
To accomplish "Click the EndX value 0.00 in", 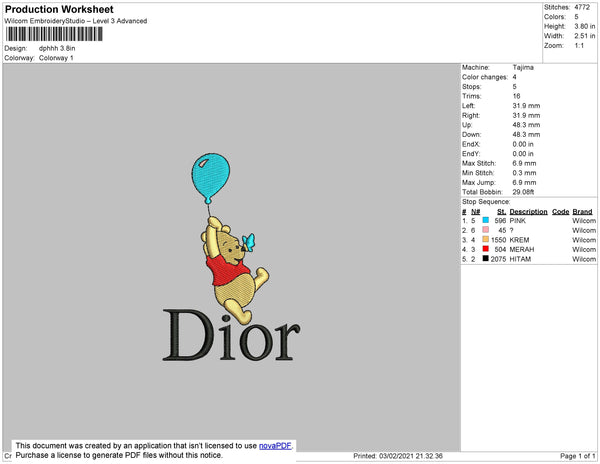I will [523, 144].
